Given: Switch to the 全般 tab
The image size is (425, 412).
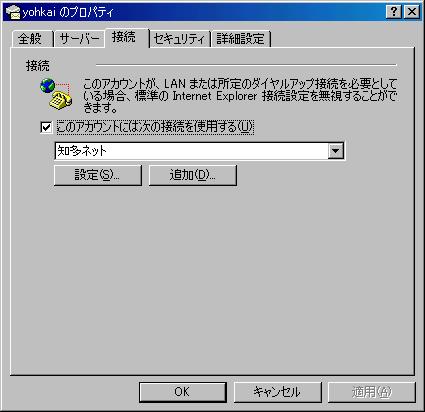Looking at the screenshot, I should coord(31,39).
